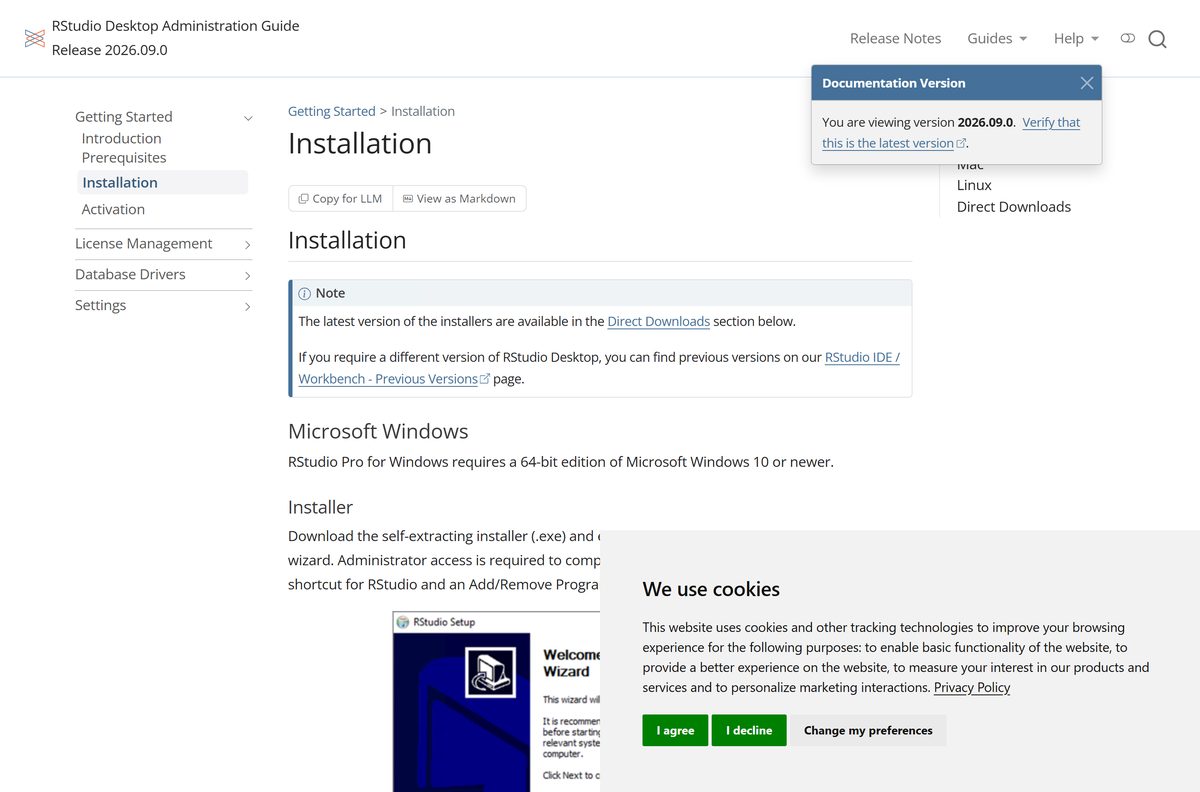This screenshot has height=792, width=1200.
Task: Open the Guides dropdown menu
Action: point(997,38)
